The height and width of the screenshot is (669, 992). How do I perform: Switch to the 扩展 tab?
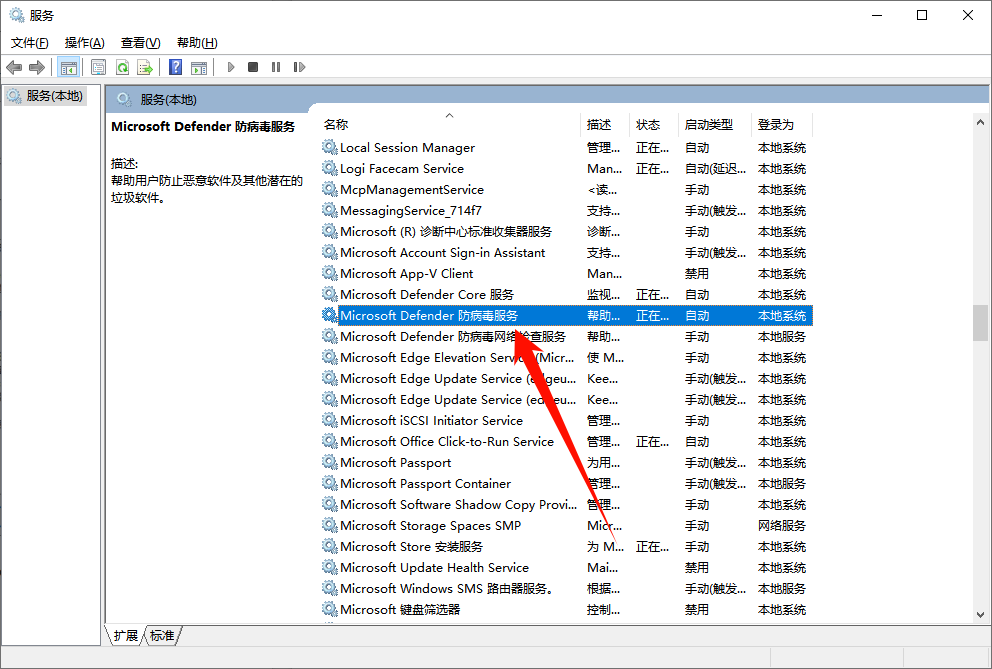pyautogui.click(x=126, y=635)
